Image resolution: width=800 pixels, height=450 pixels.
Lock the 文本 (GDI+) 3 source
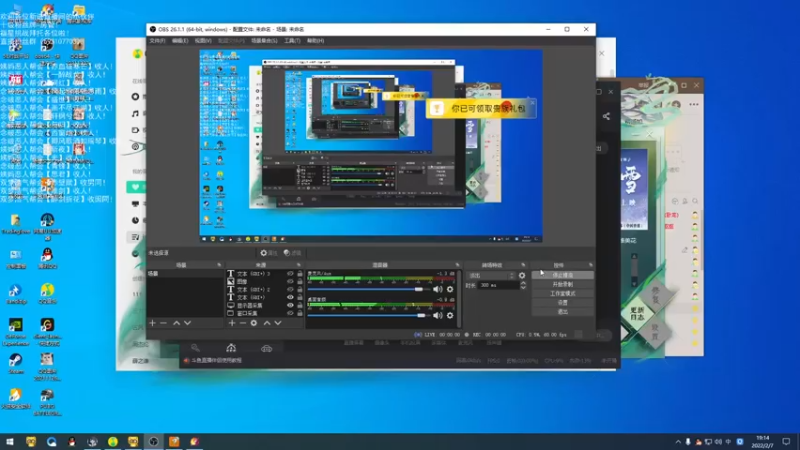pos(299,274)
